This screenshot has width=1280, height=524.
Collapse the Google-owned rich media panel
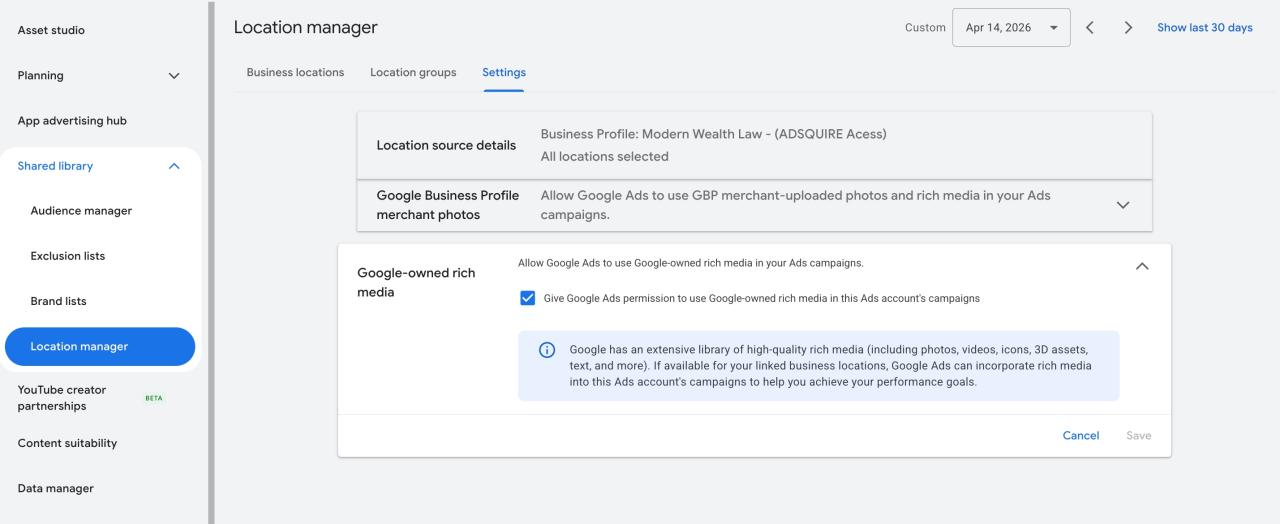1142,266
